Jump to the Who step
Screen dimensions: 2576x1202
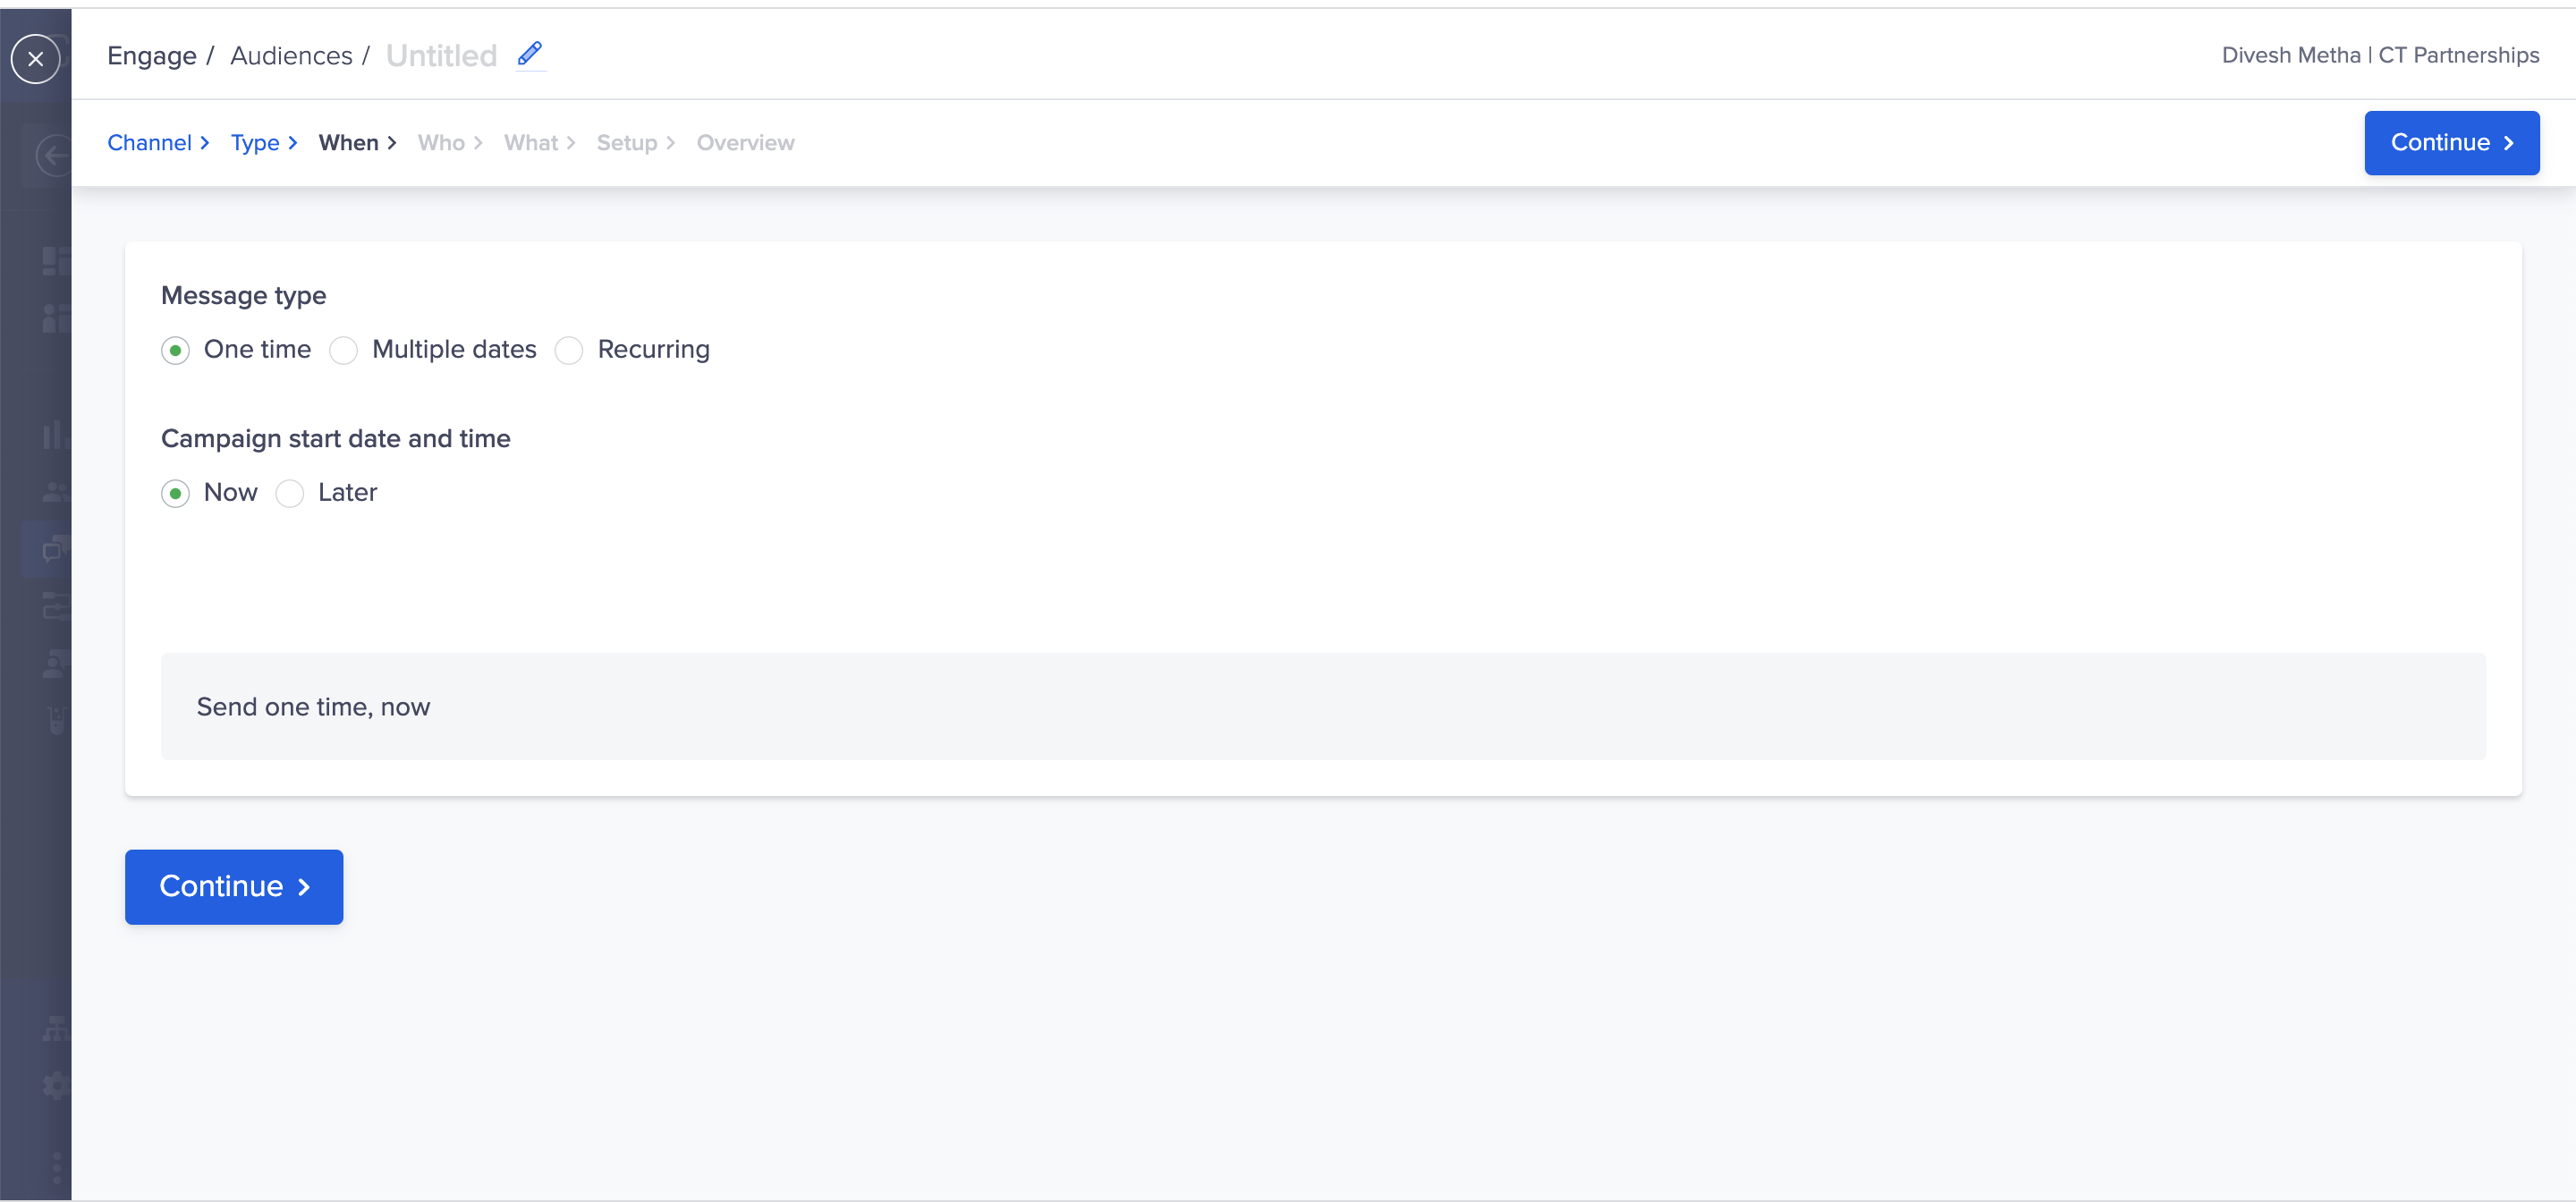pos(441,143)
